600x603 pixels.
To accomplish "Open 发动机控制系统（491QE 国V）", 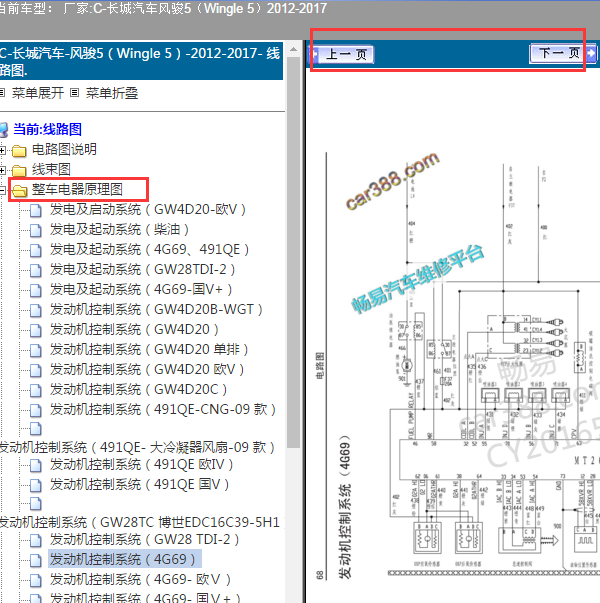I will 140,485.
